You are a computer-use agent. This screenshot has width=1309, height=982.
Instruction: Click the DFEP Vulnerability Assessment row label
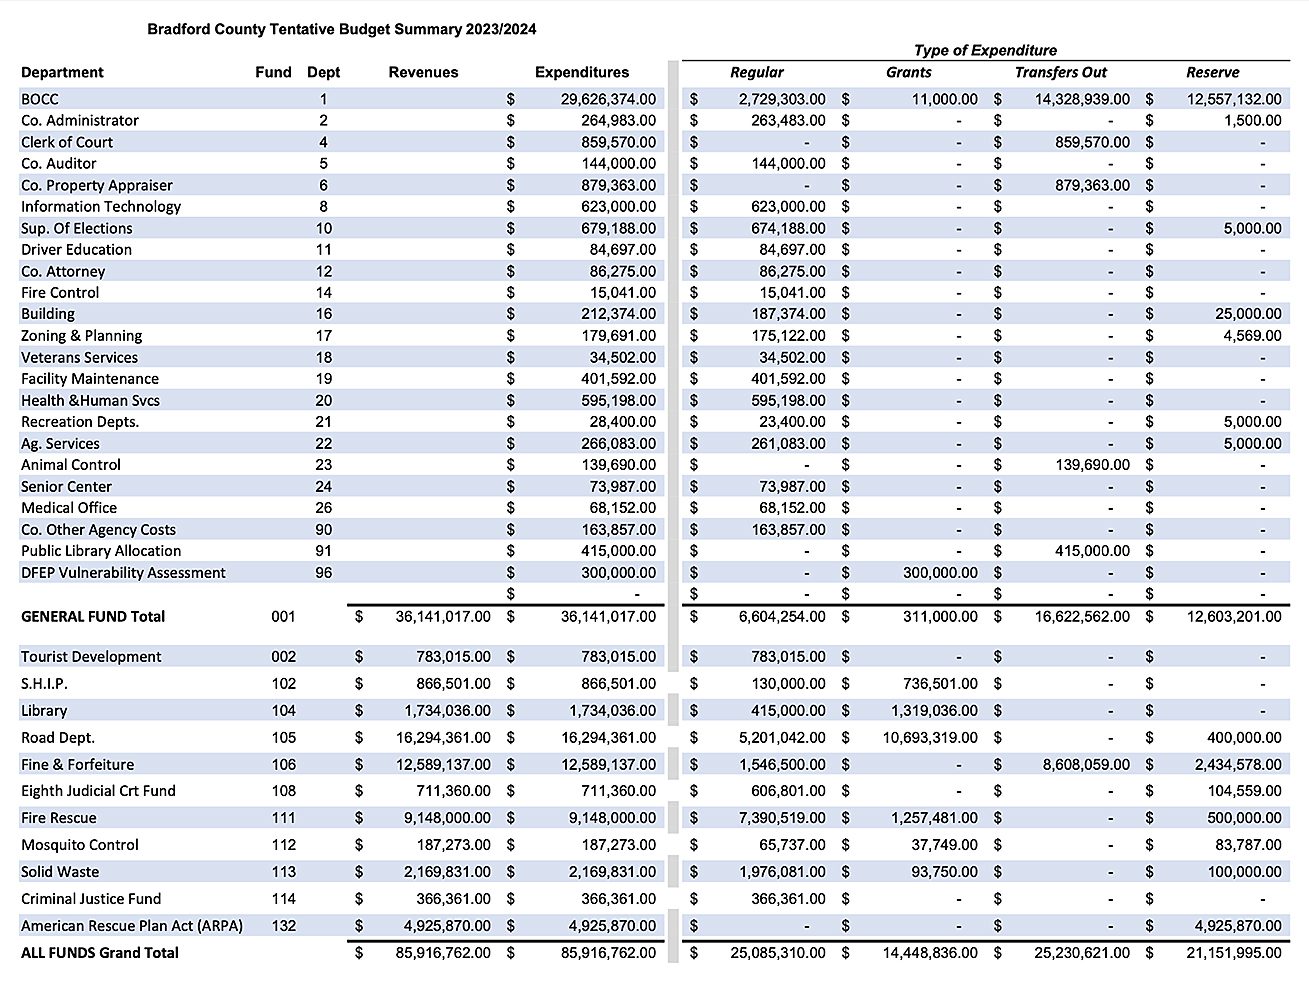point(123,573)
